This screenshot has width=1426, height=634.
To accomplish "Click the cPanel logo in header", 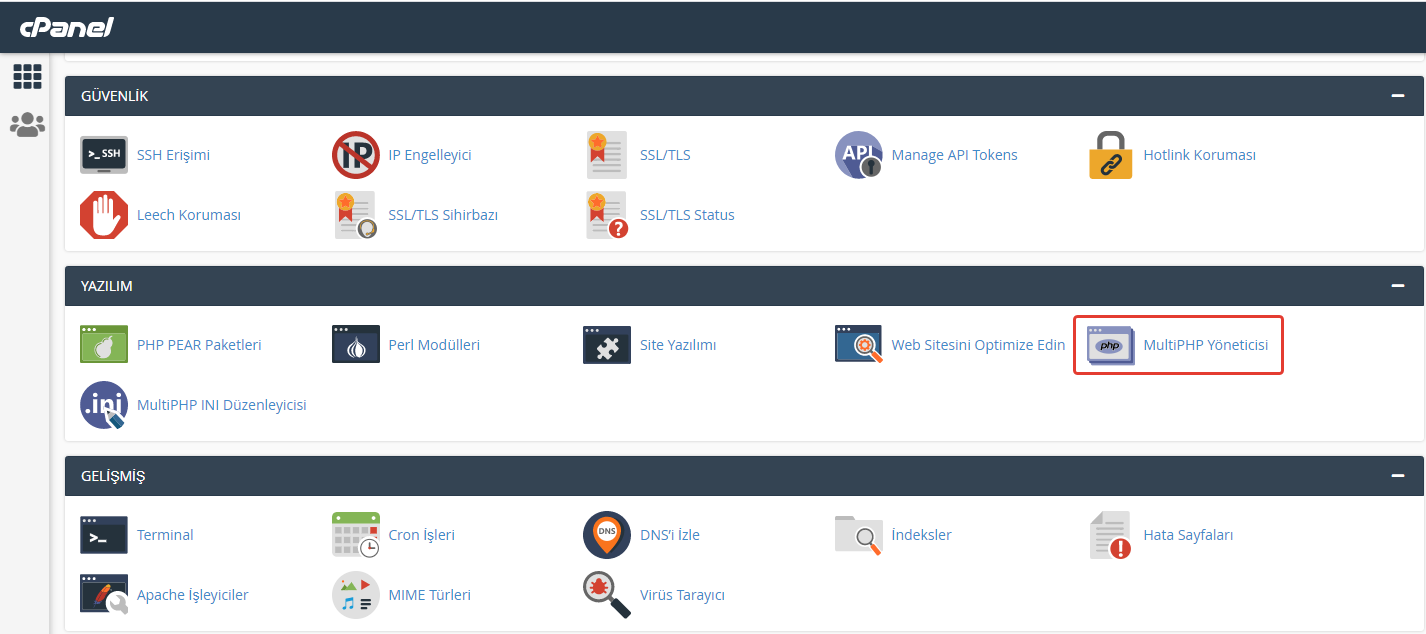I will point(67,27).
